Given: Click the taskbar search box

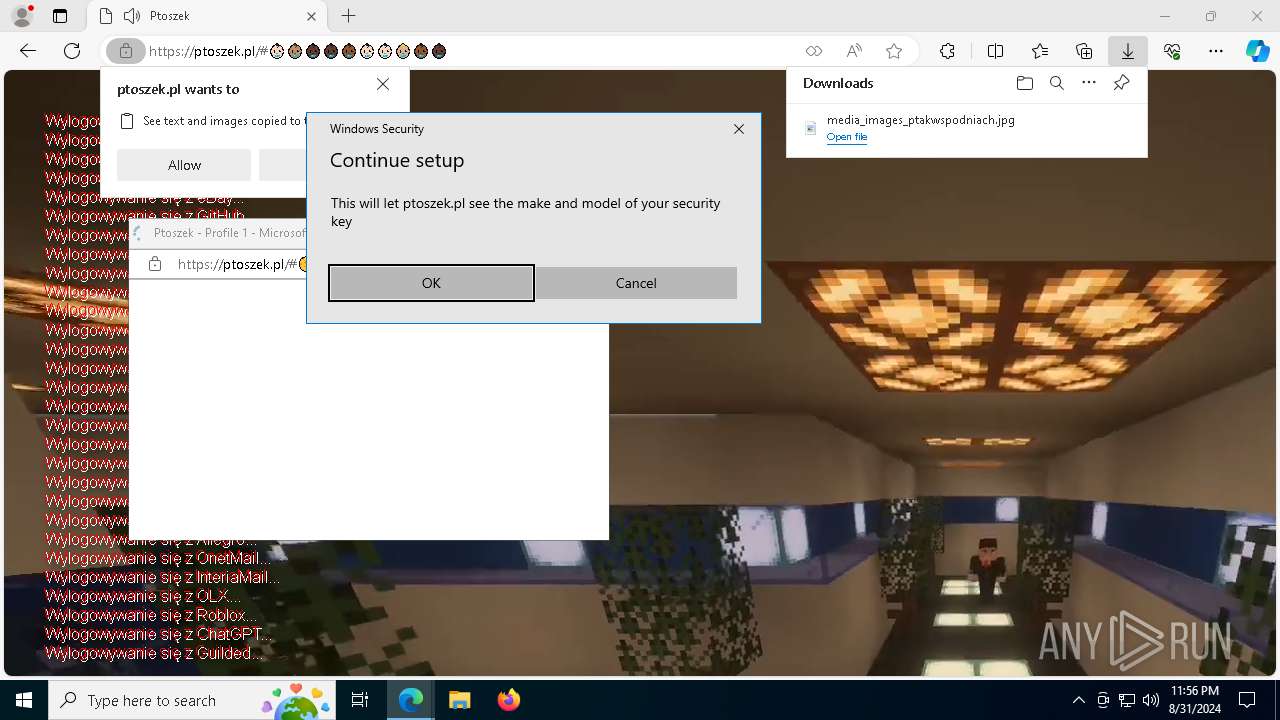Looking at the screenshot, I should [x=193, y=700].
